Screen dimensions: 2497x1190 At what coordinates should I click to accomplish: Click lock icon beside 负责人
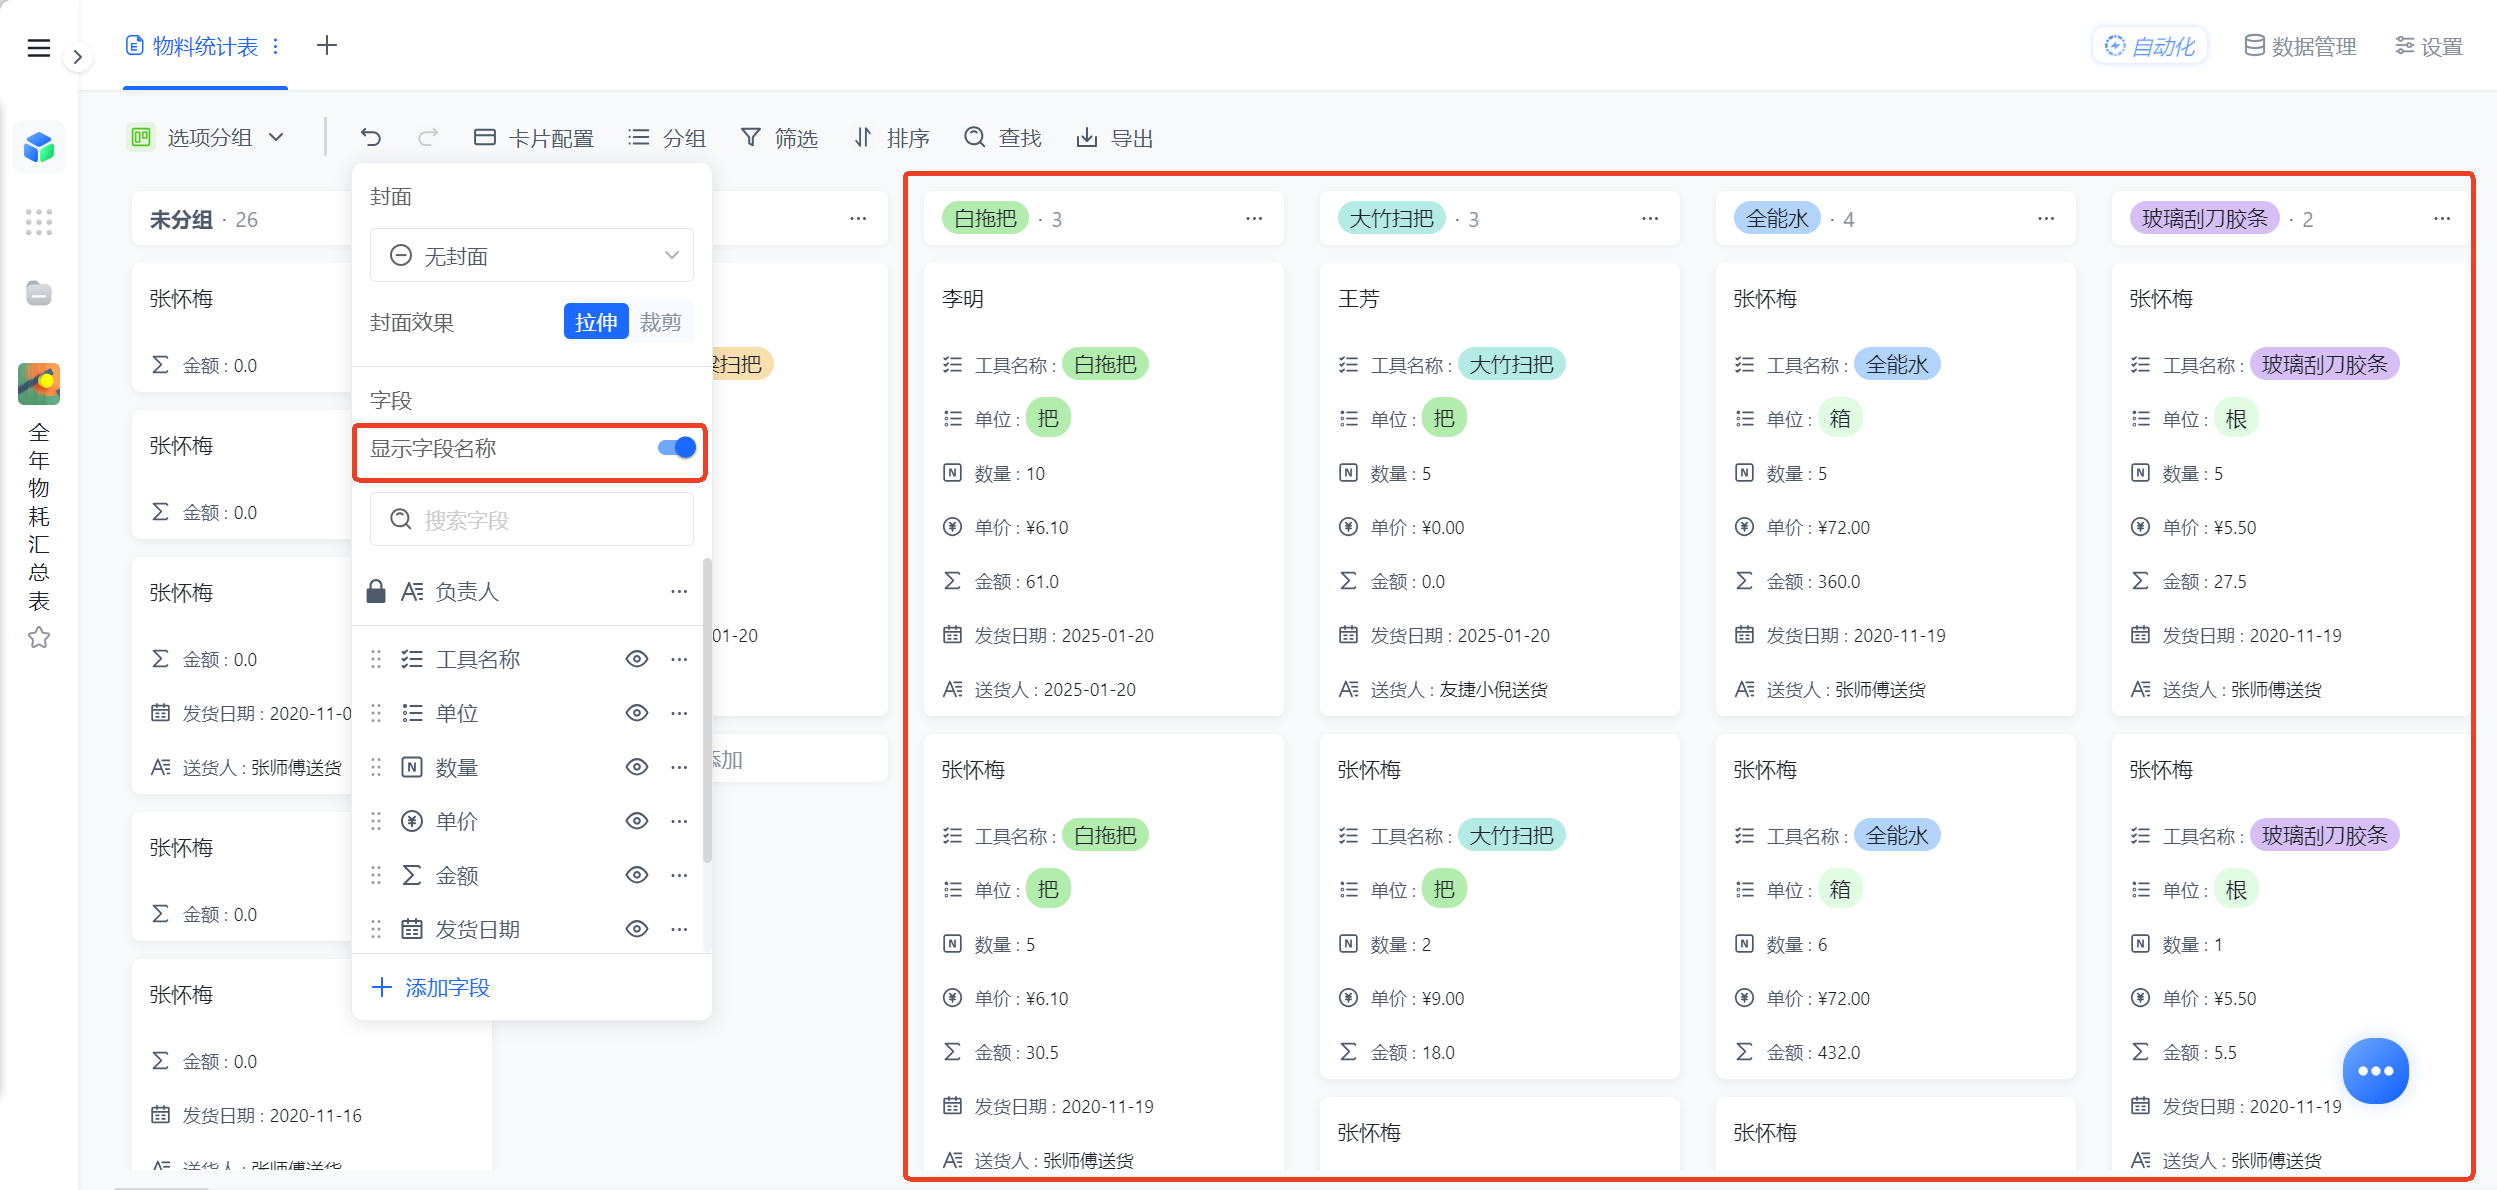(x=376, y=591)
